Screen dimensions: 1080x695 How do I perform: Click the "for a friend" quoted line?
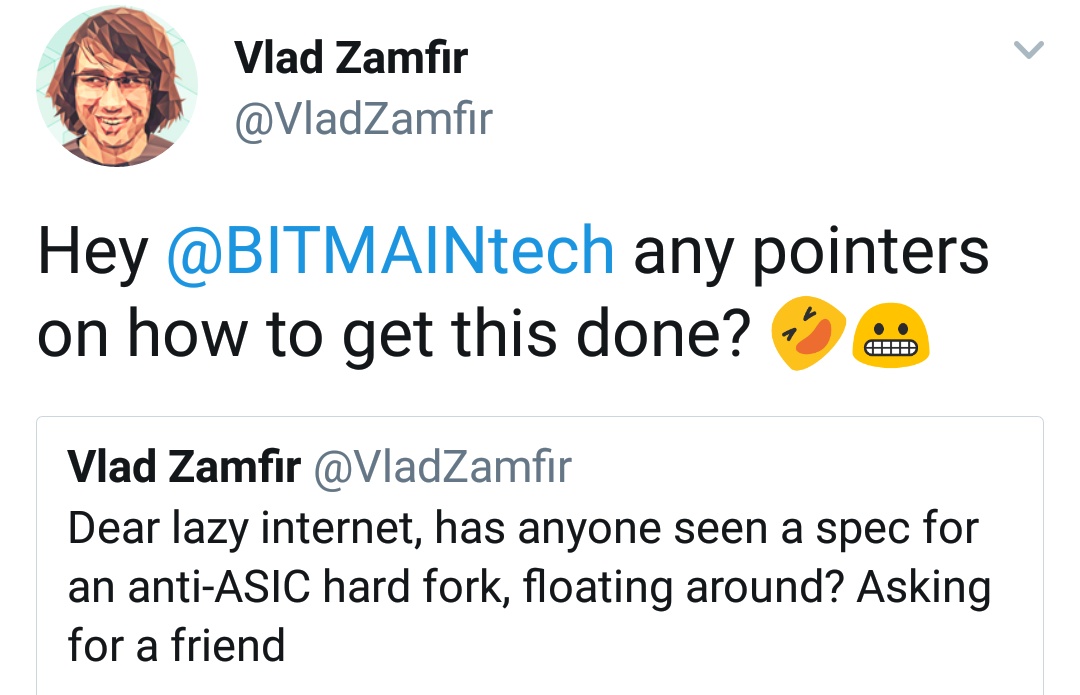point(176,645)
